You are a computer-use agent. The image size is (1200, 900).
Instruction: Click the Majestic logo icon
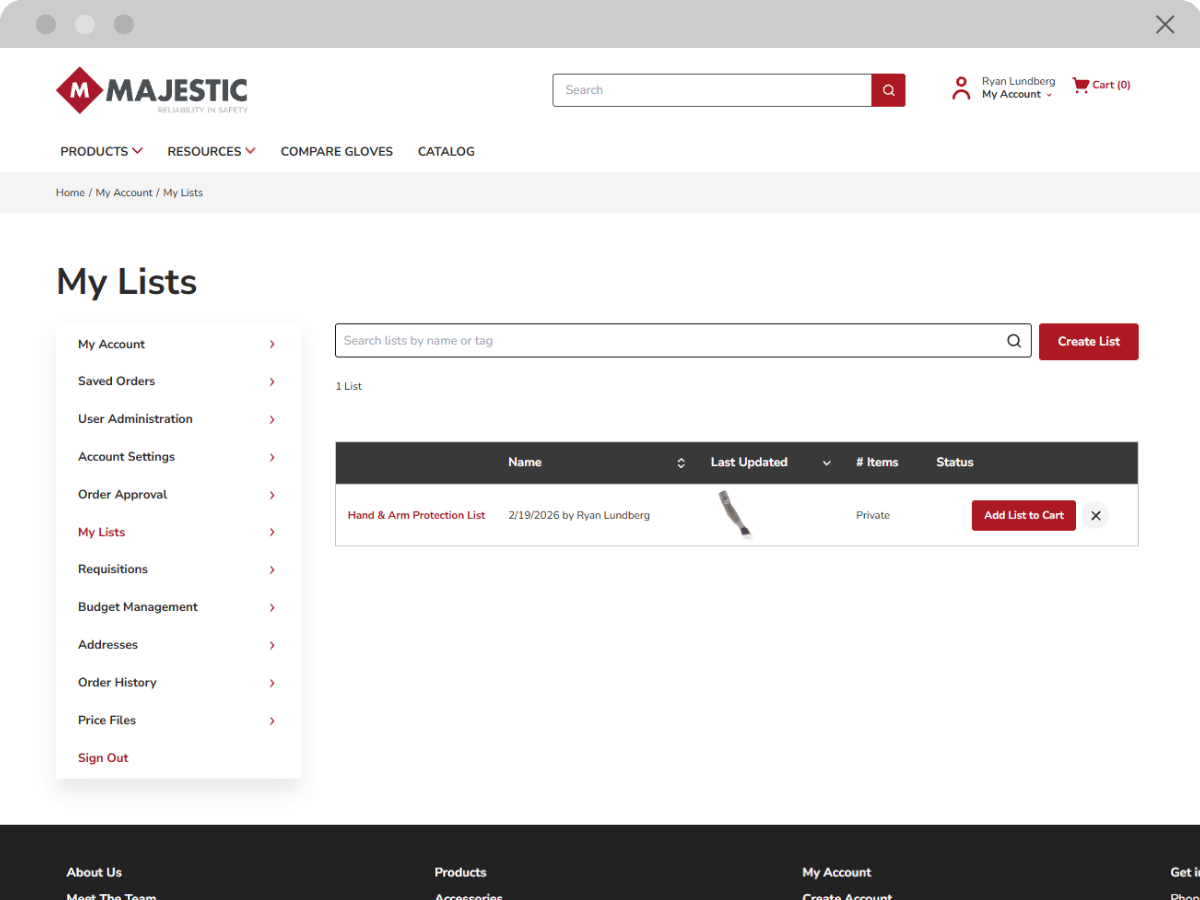pyautogui.click(x=80, y=89)
